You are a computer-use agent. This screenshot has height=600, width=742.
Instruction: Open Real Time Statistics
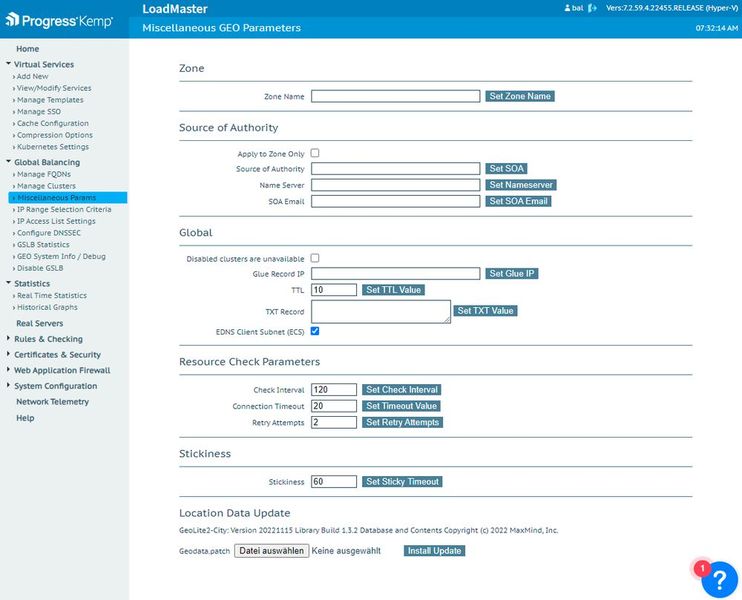[52, 295]
